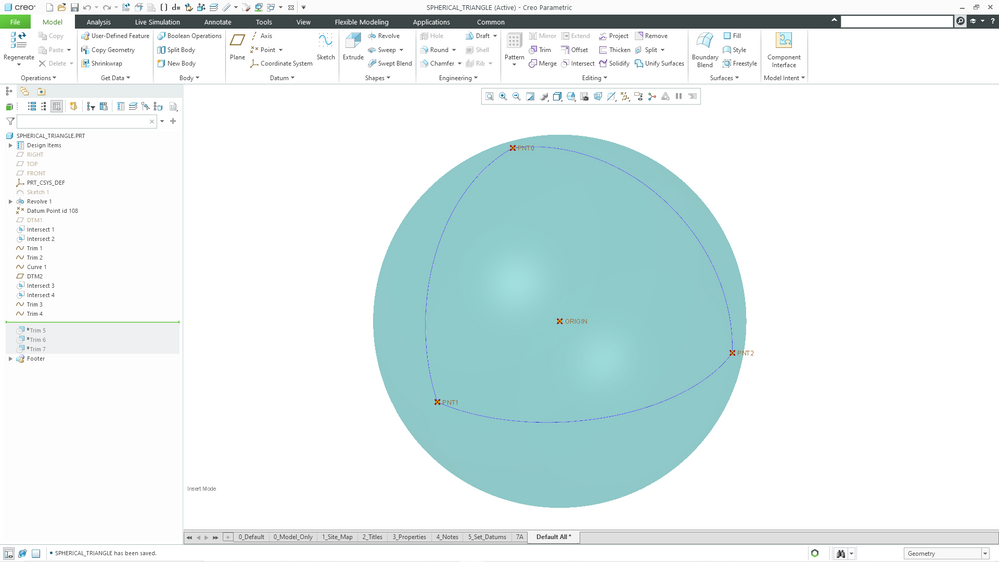The height and width of the screenshot is (562, 999).
Task: Click the Revolve tool
Action: (384, 36)
